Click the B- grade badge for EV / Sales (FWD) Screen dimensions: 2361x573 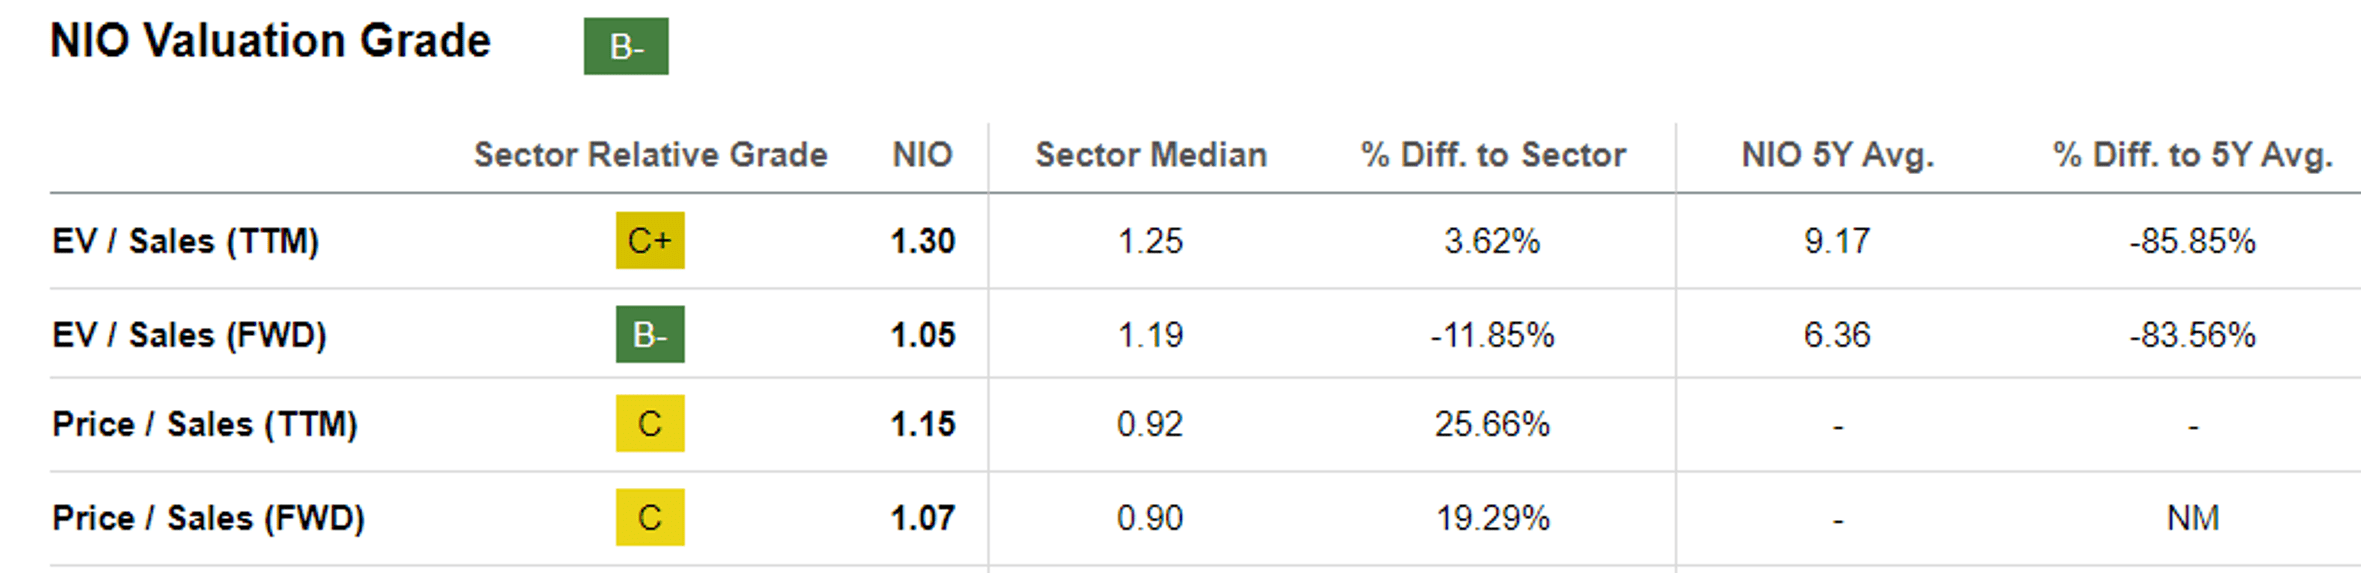pyautogui.click(x=650, y=334)
